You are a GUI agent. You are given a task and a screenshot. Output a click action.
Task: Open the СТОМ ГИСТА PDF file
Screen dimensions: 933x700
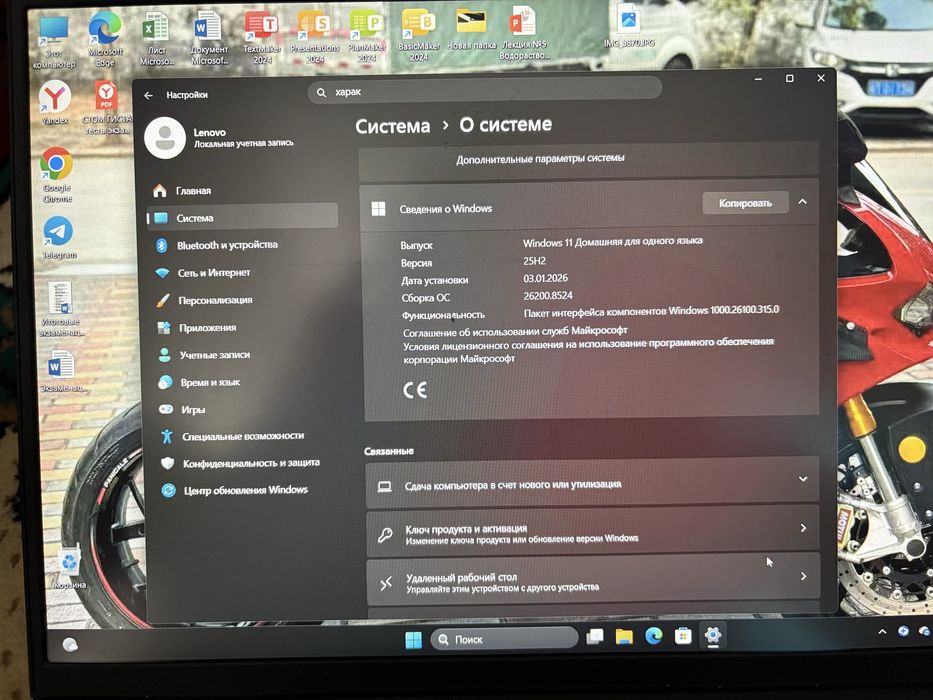[x=106, y=107]
